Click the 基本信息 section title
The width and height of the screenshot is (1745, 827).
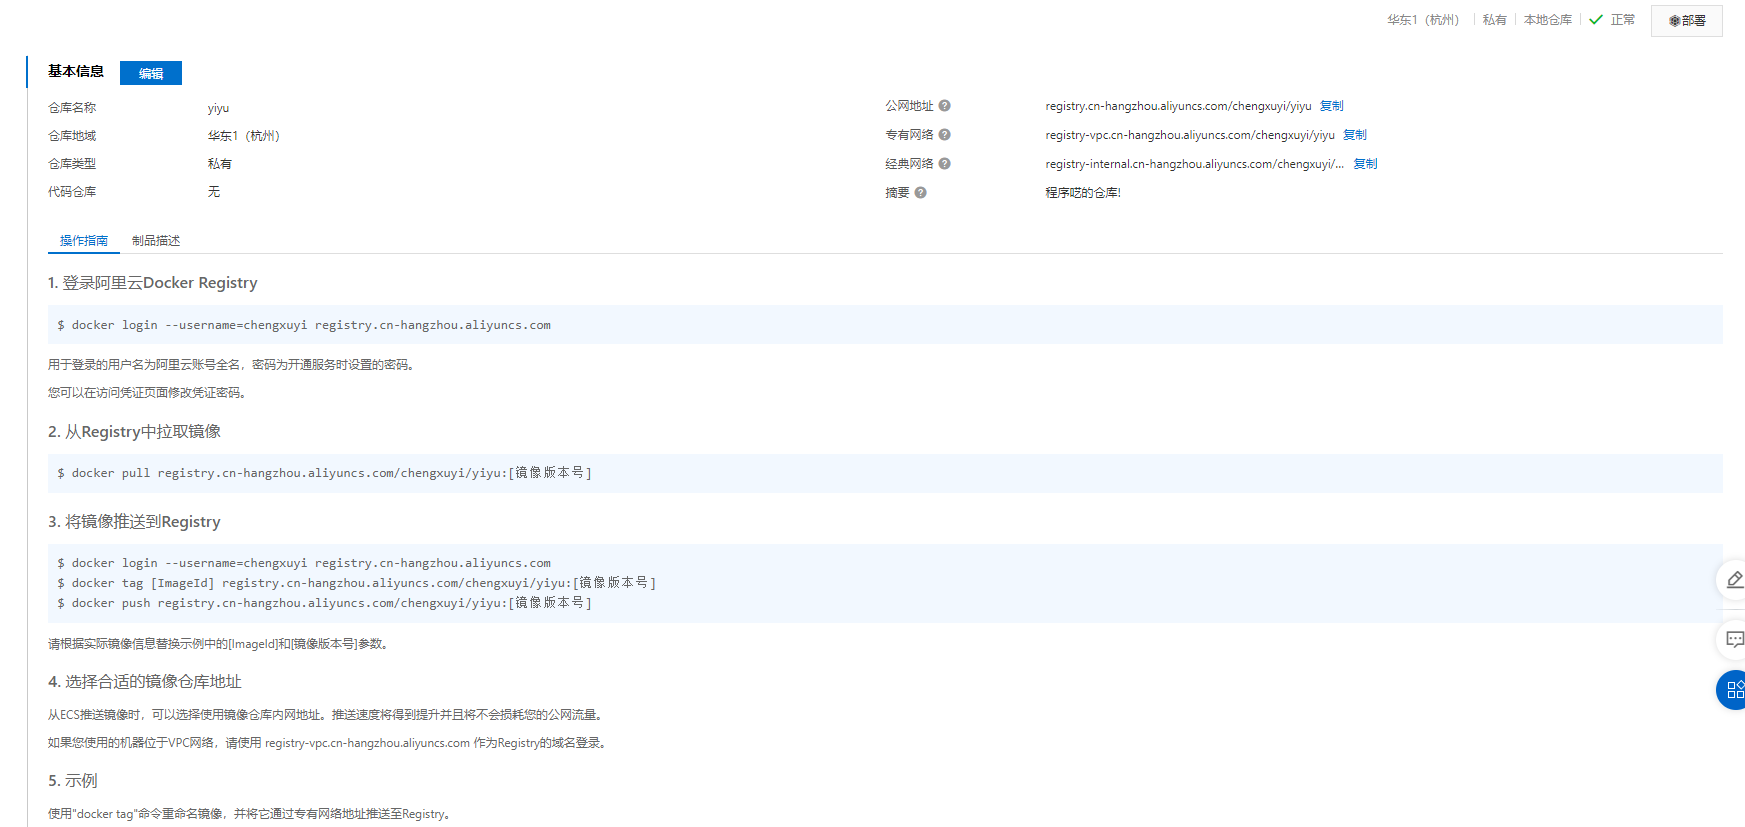click(76, 72)
